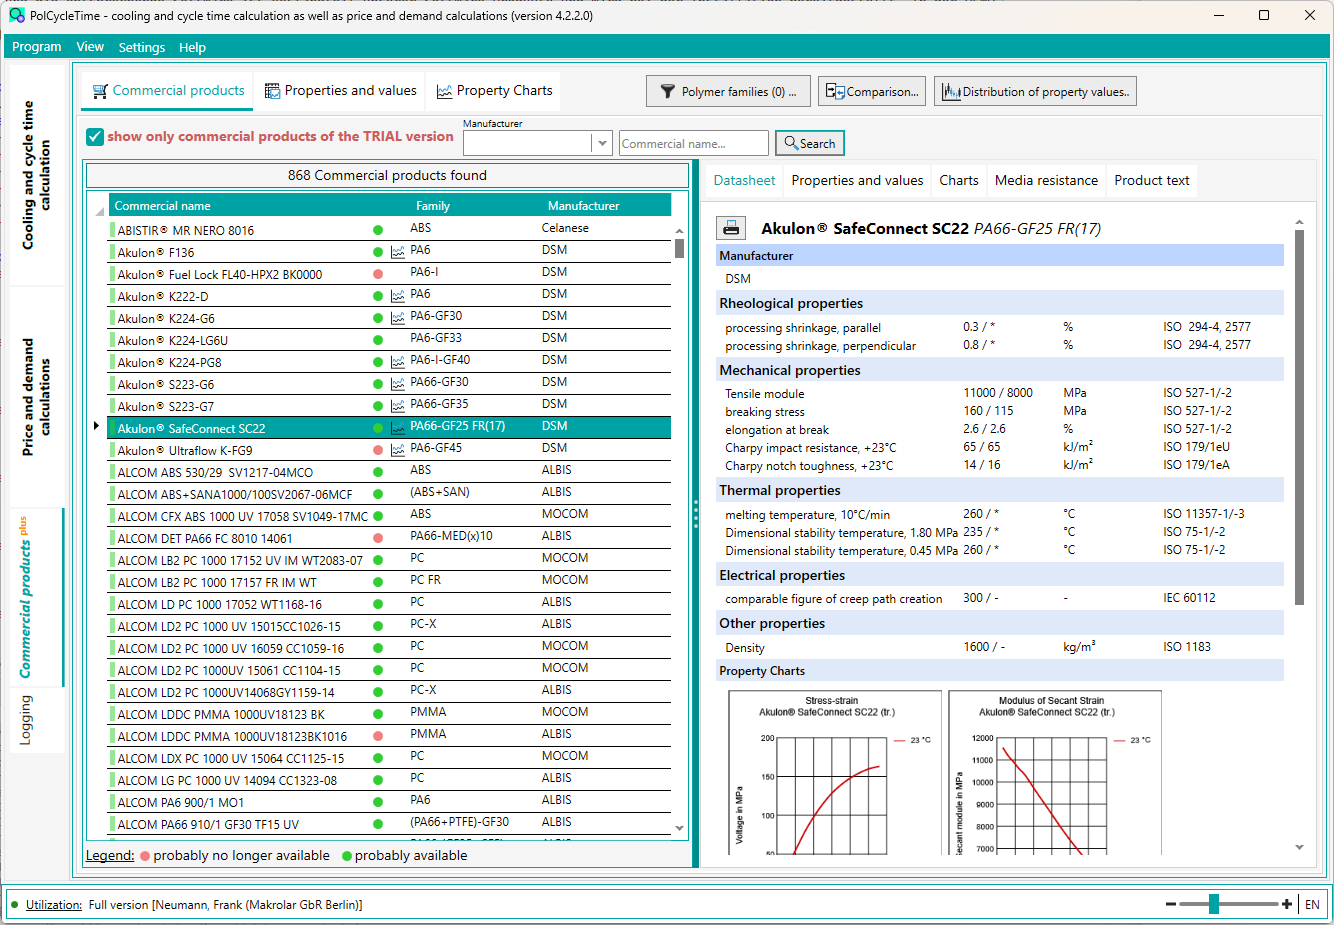1334x925 pixels.
Task: Select the row 'ALCOM ABS 530/29 SV1217-04MCO'
Action: [x=389, y=472]
